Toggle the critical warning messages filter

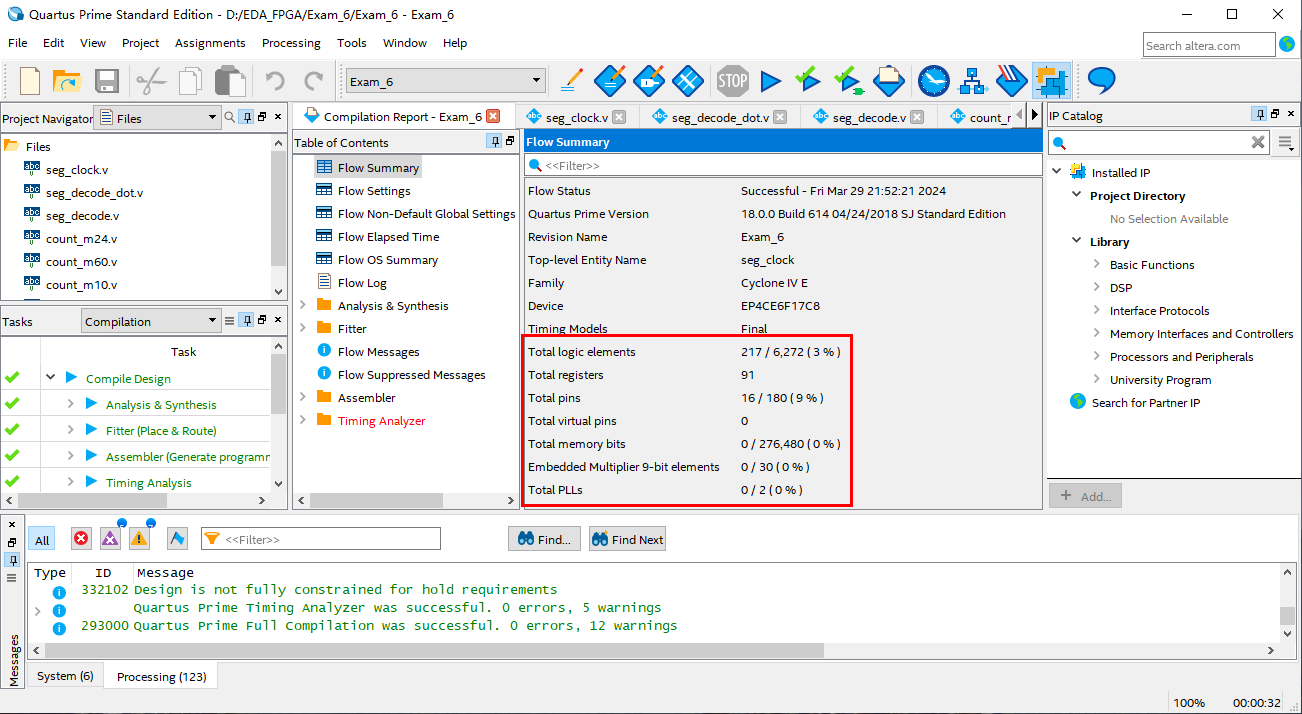(110, 539)
